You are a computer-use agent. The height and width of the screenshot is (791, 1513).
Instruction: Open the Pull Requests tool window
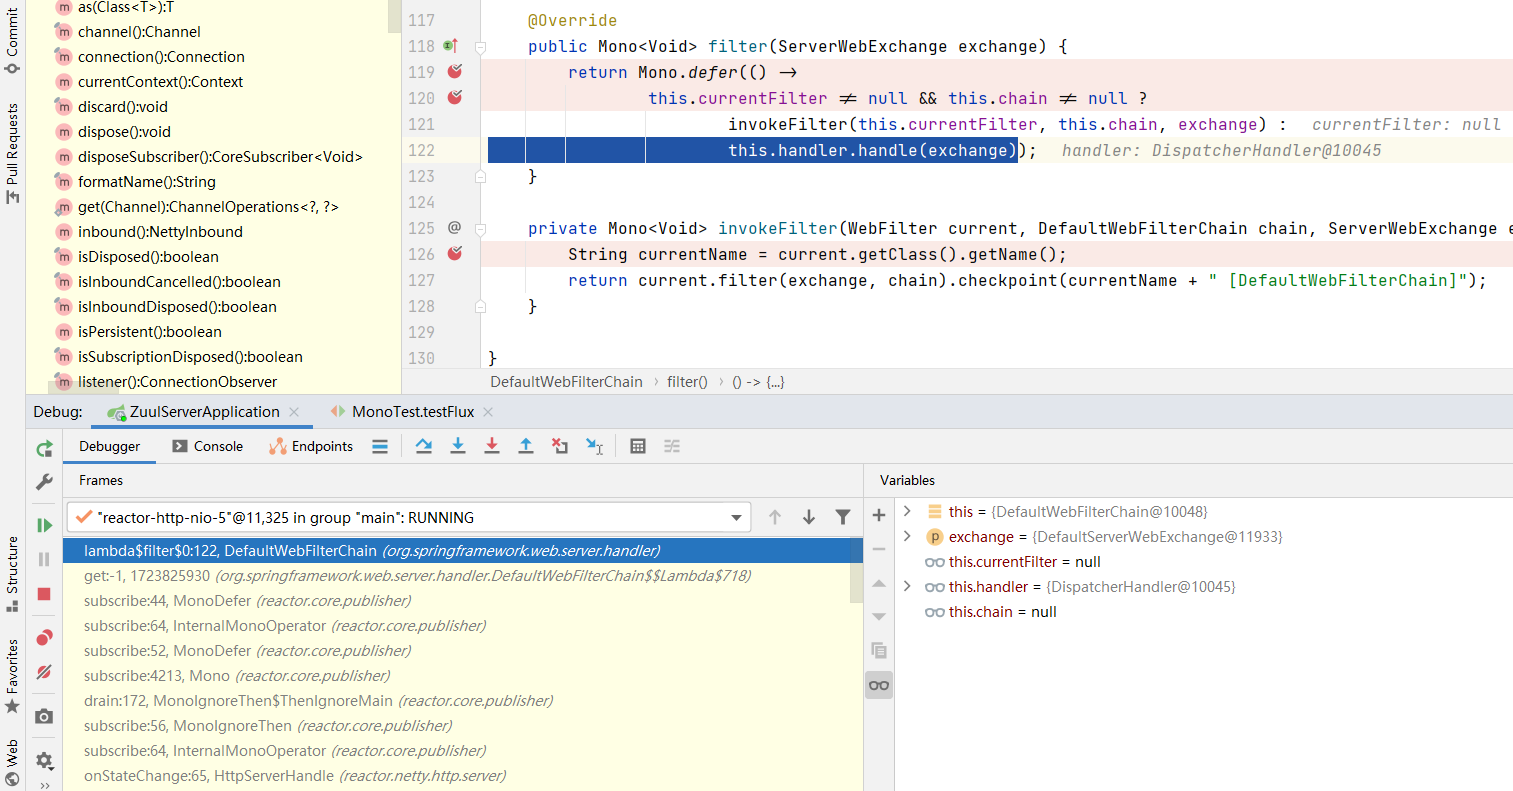coord(12,153)
